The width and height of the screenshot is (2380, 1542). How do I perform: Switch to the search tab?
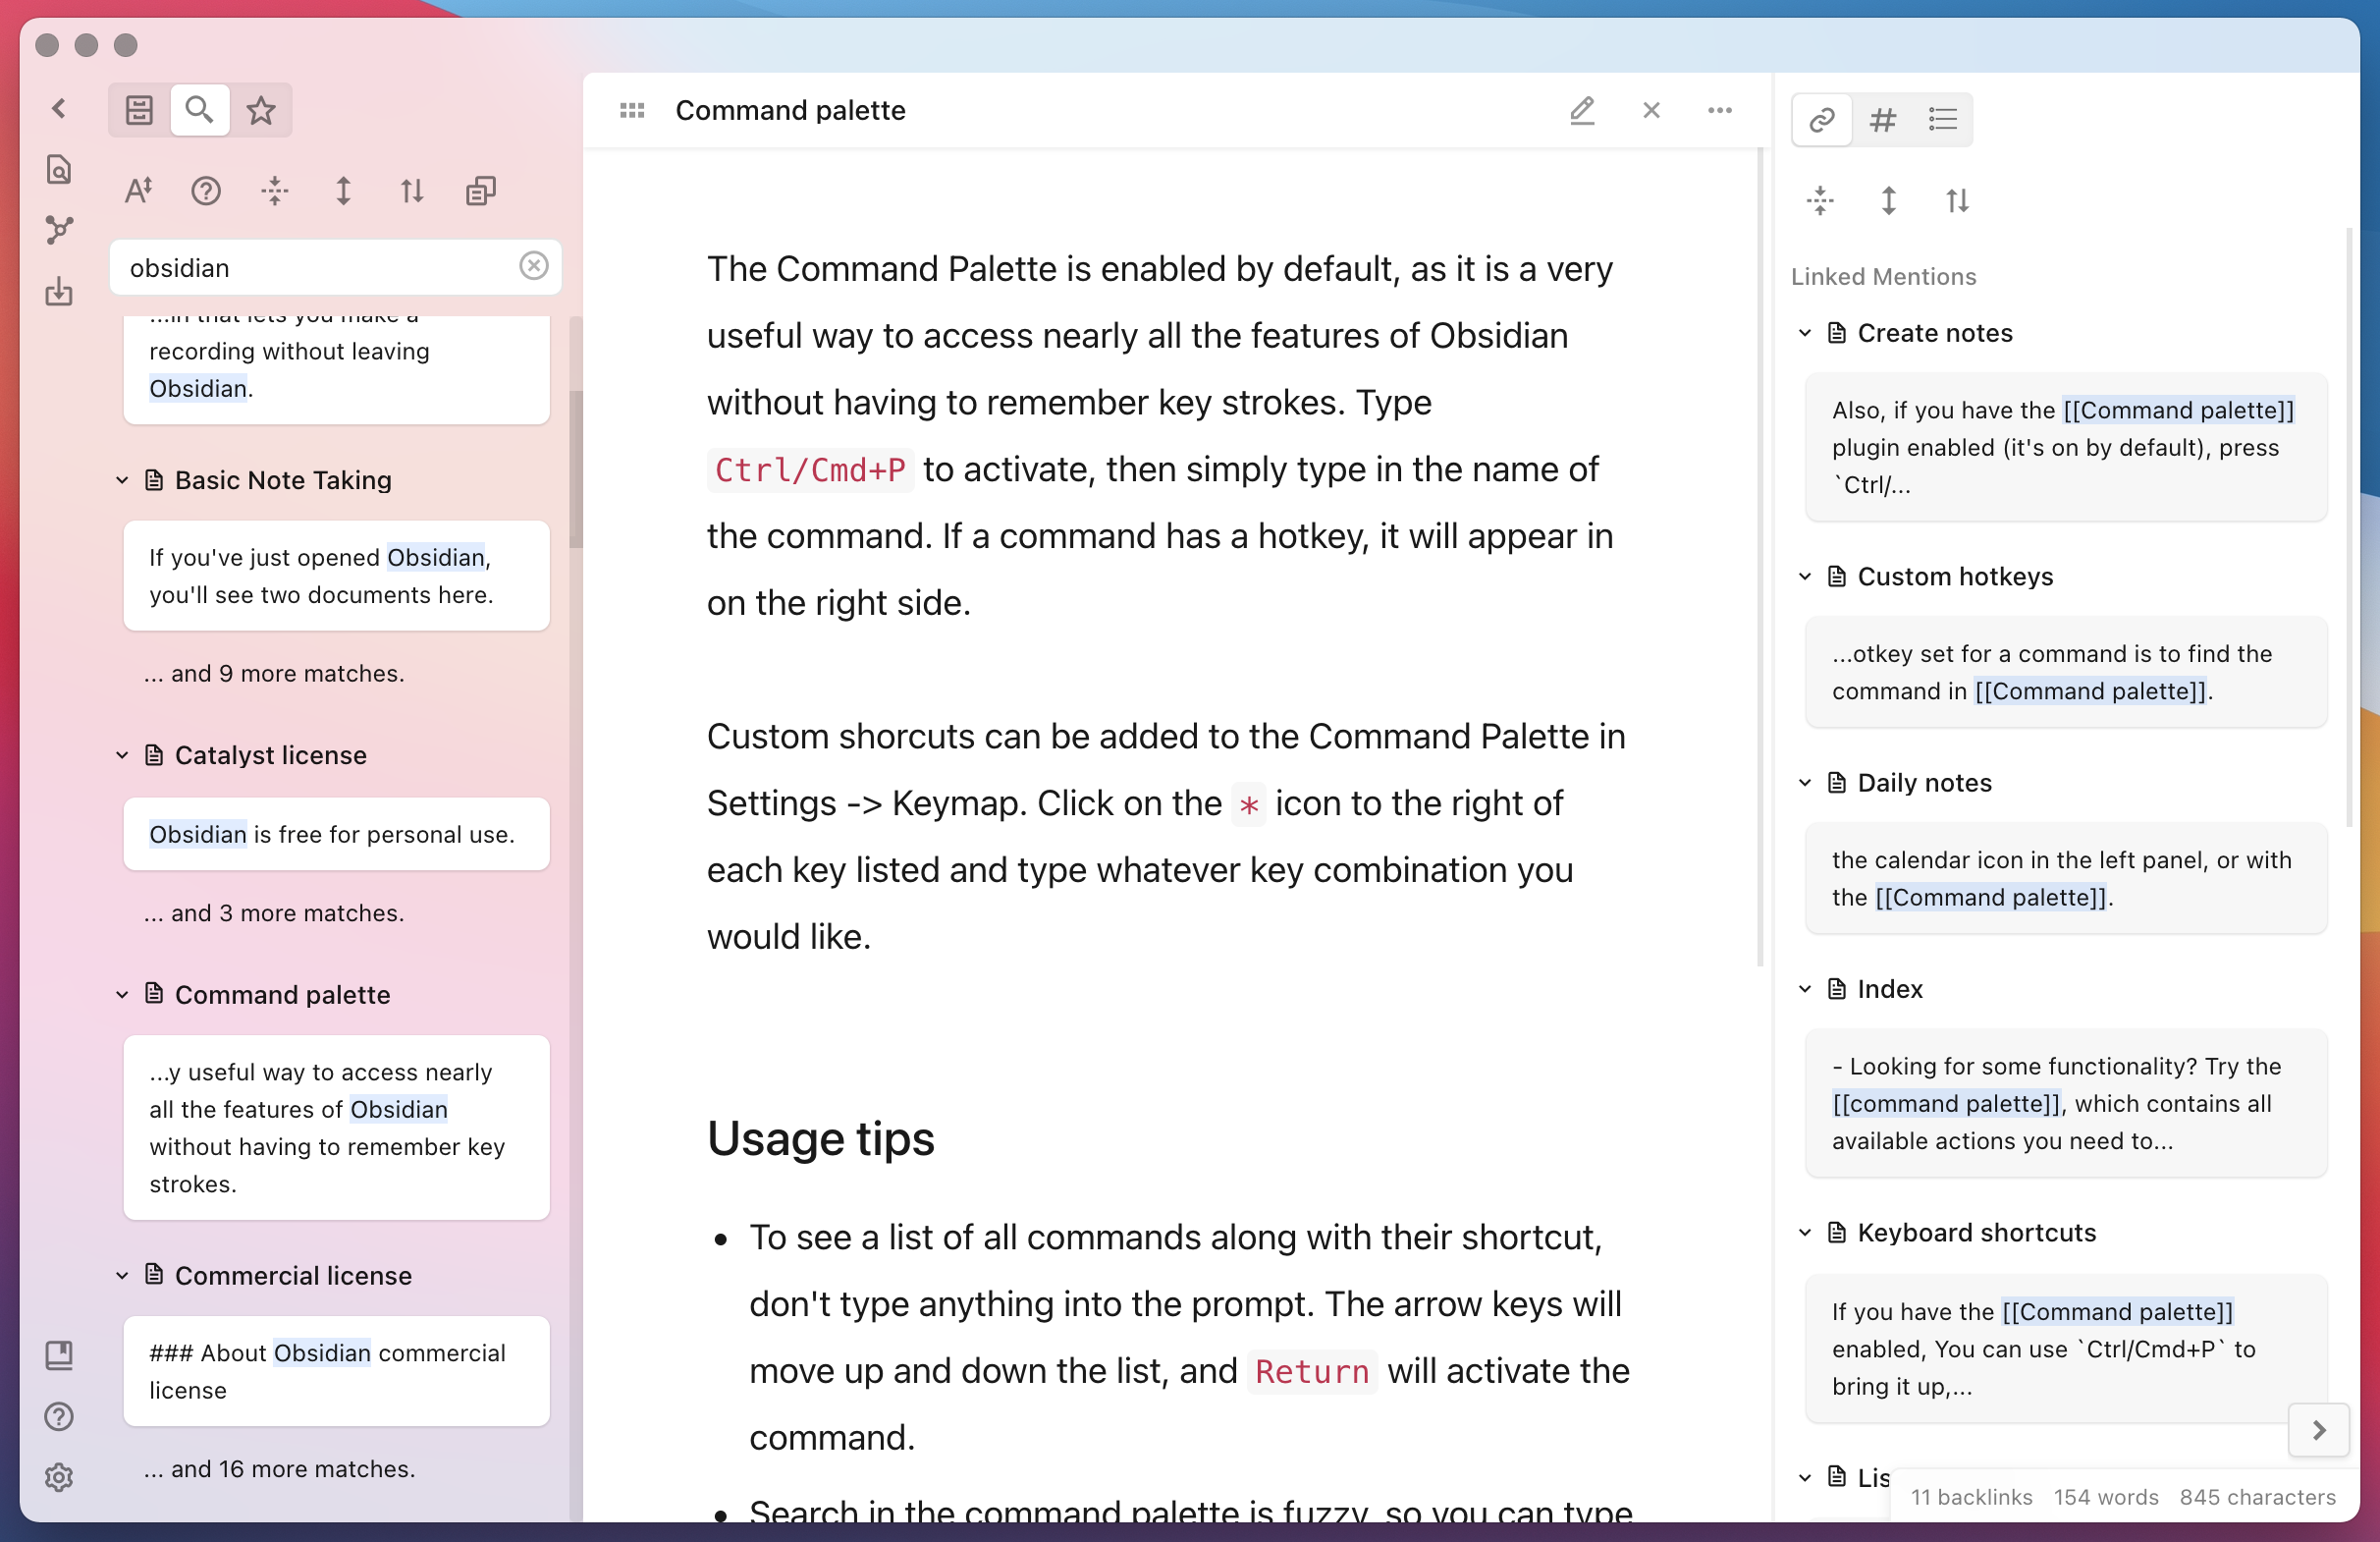[200, 109]
